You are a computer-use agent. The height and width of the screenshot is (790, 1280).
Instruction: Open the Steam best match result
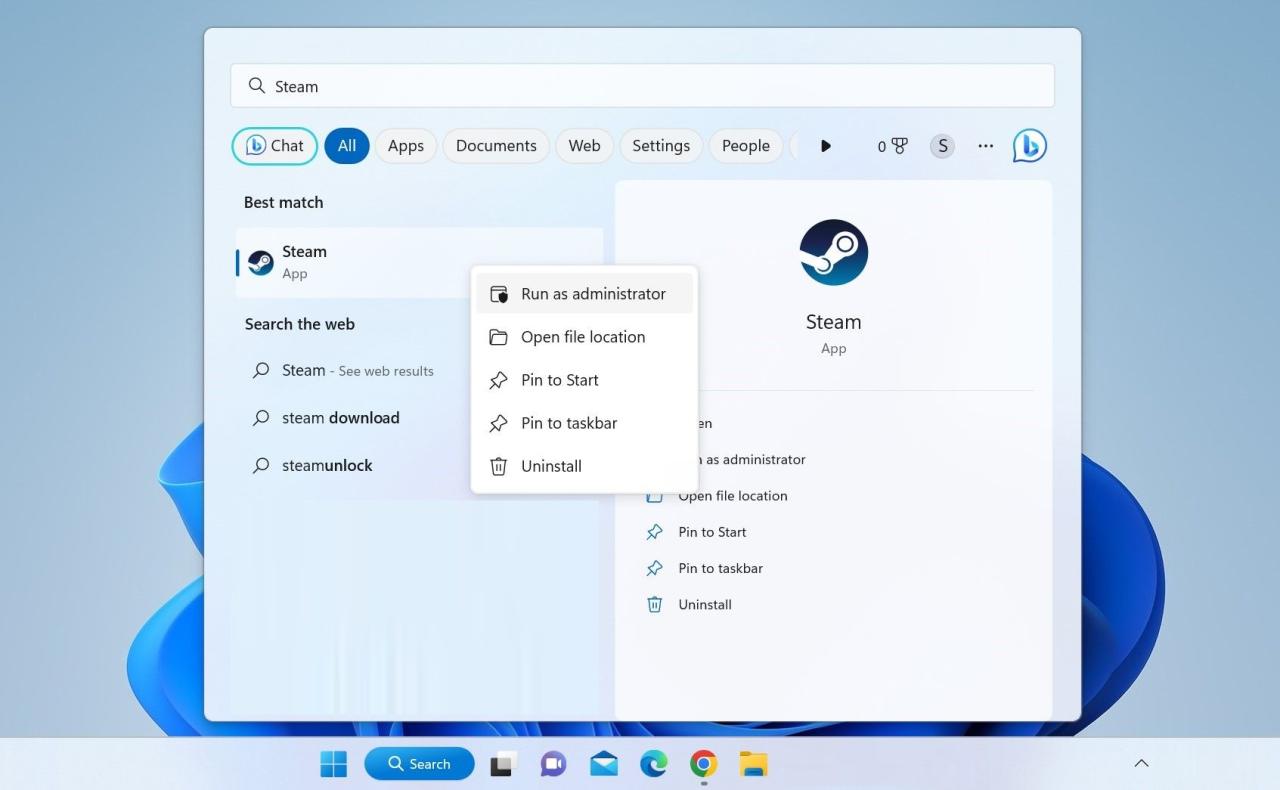419,262
